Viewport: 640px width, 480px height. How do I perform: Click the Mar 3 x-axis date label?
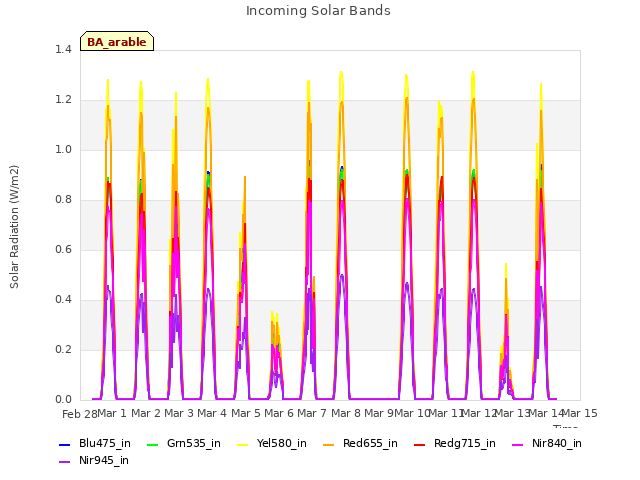[179, 413]
